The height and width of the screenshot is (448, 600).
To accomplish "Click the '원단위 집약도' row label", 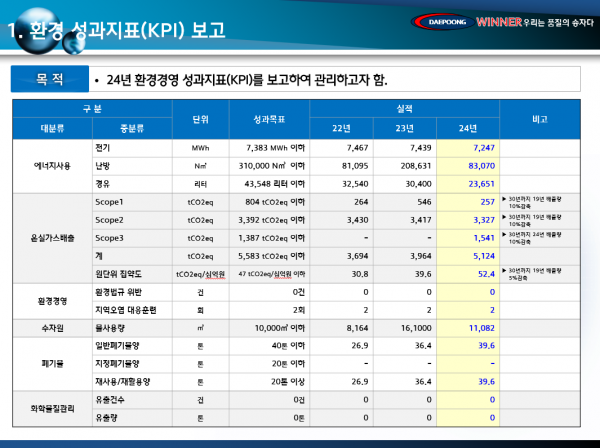I will coord(118,274).
